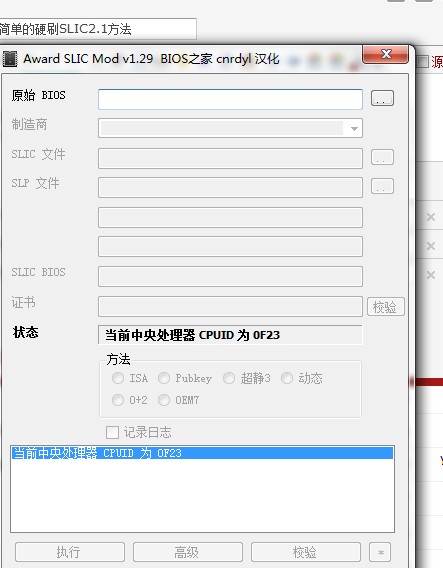Screen dimensions: 443x568
Task: Click the 状态 CPUID status text box
Action: coord(230,335)
